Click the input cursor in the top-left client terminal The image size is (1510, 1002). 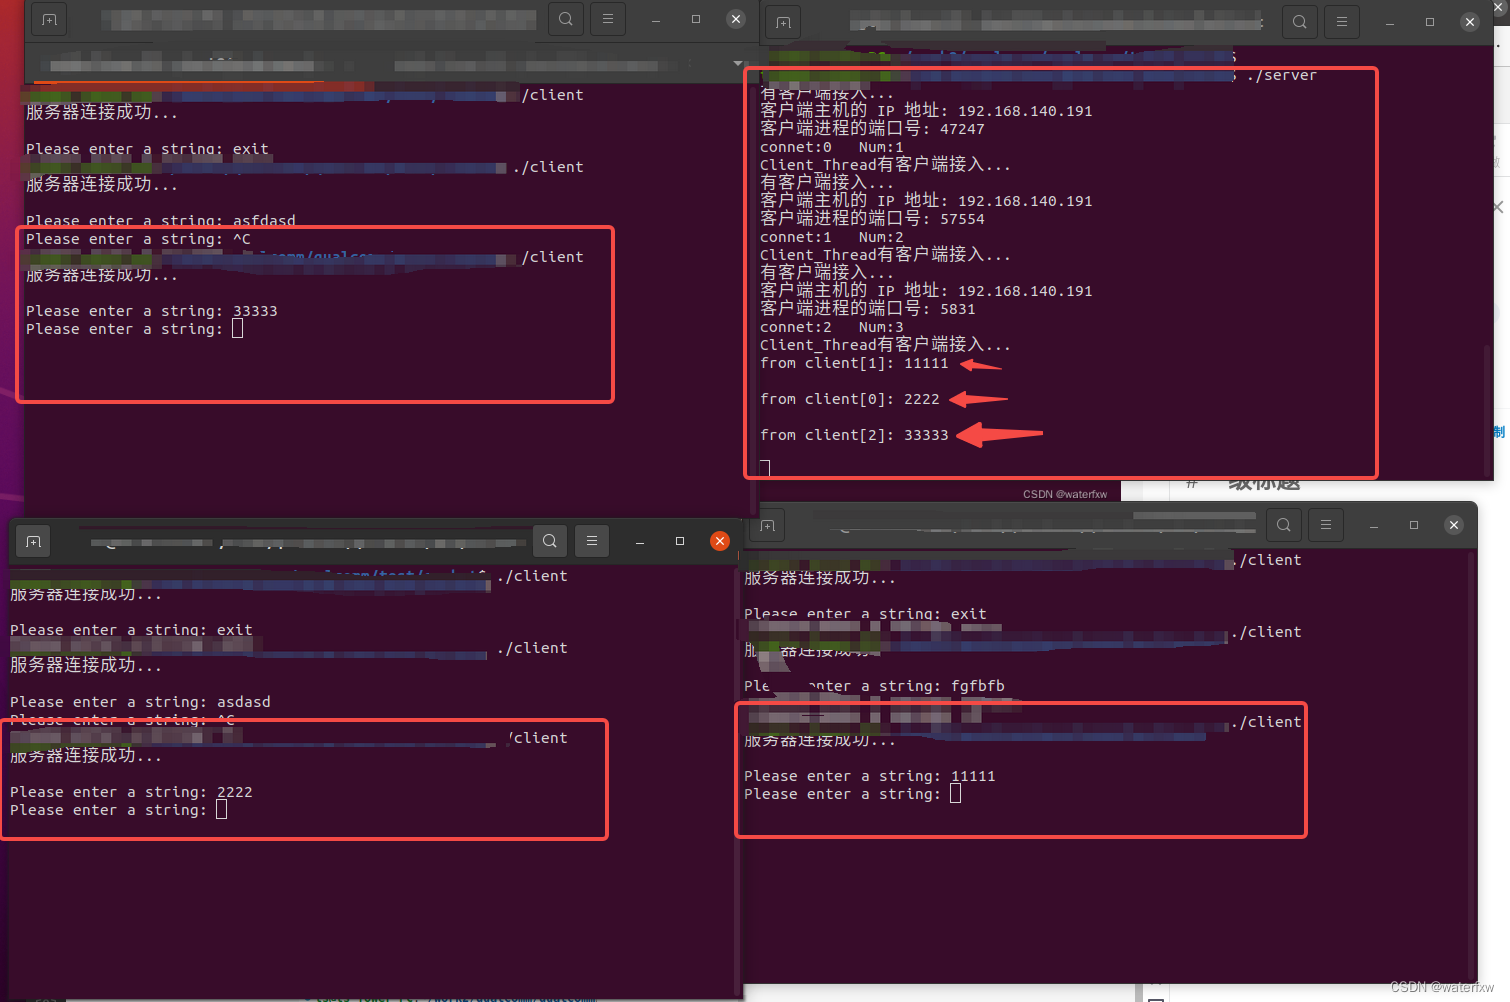coord(238,328)
